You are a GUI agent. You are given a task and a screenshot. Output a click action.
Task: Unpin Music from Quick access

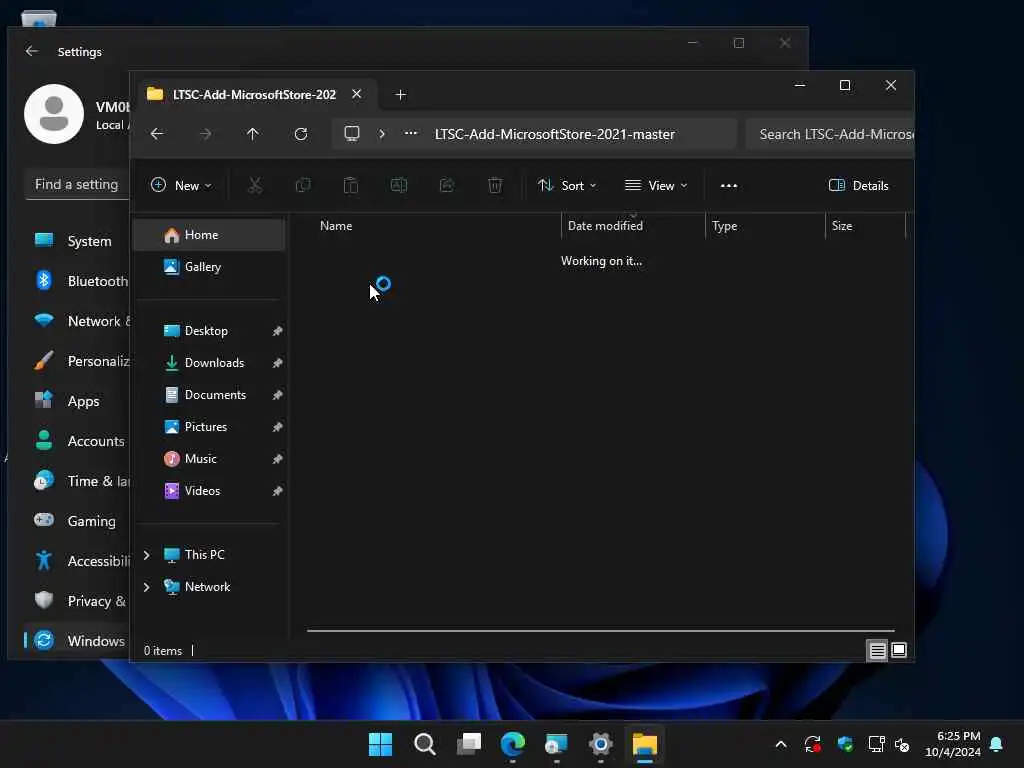pos(278,459)
